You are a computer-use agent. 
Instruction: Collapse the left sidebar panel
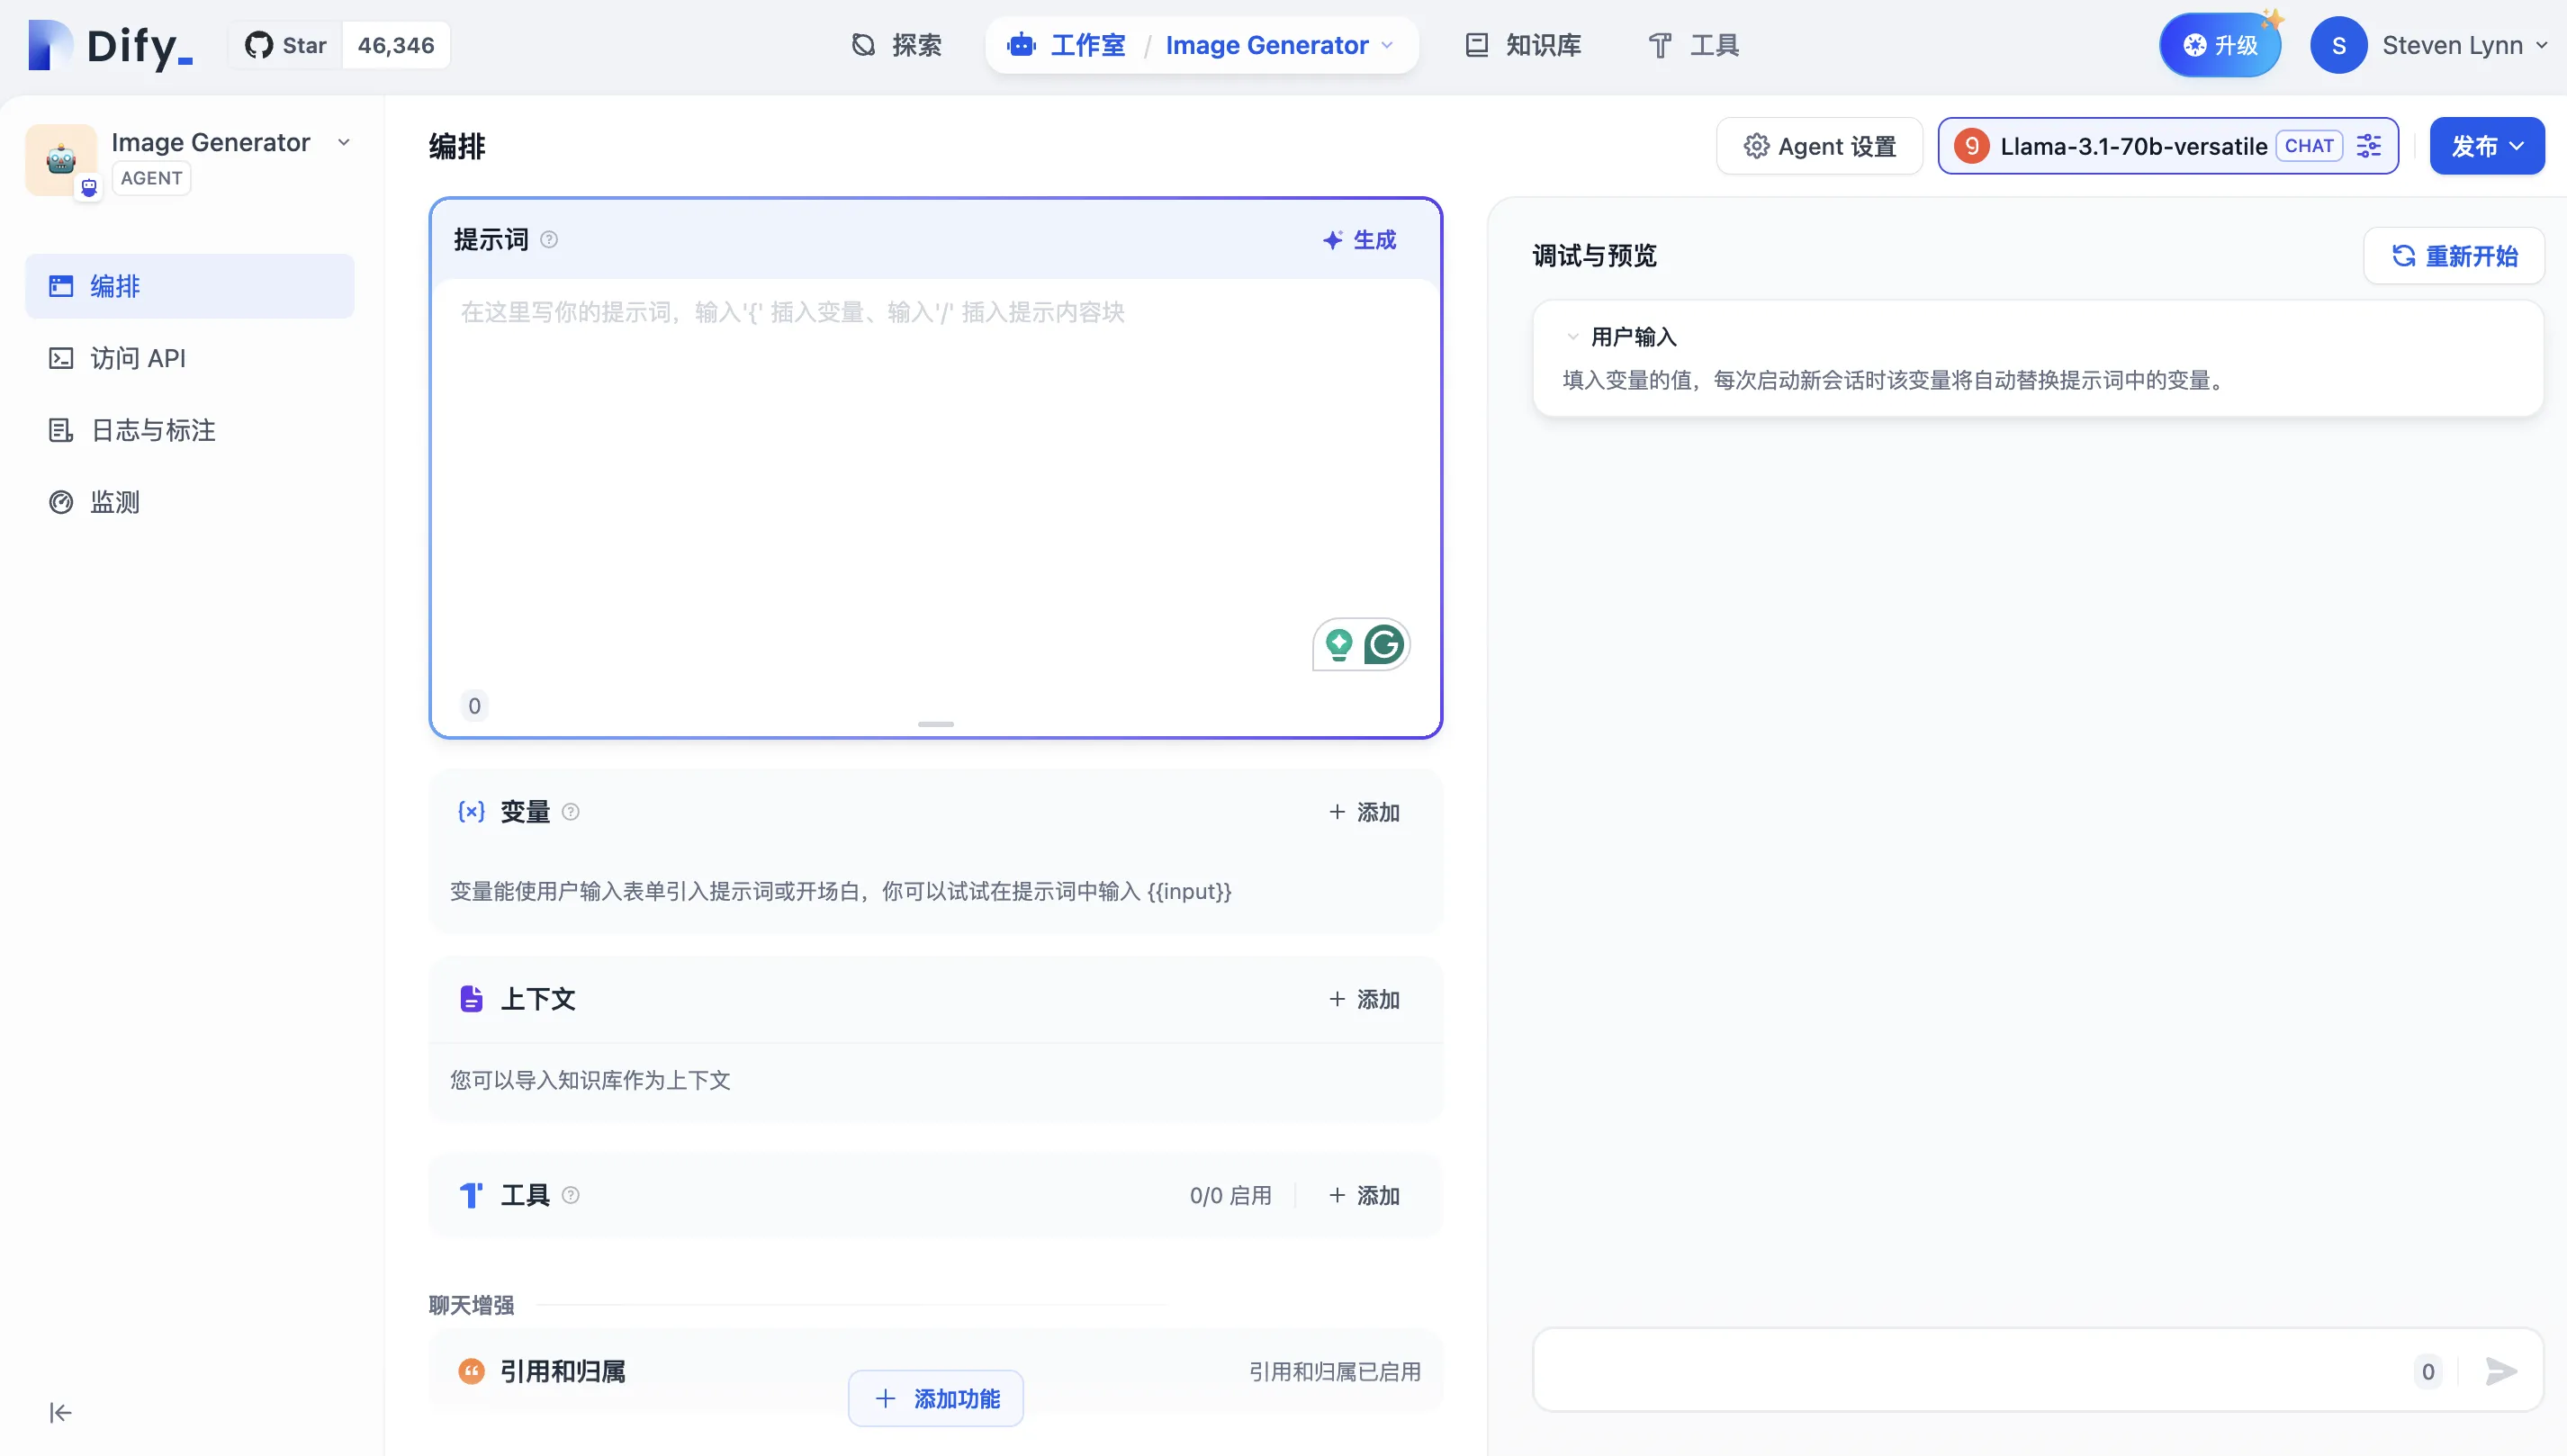60,1412
